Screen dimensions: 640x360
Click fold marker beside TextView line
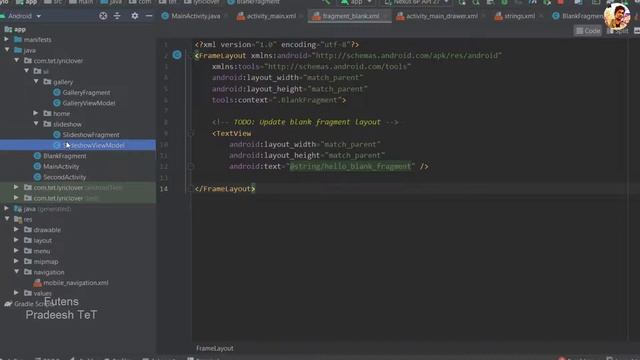[191, 133]
